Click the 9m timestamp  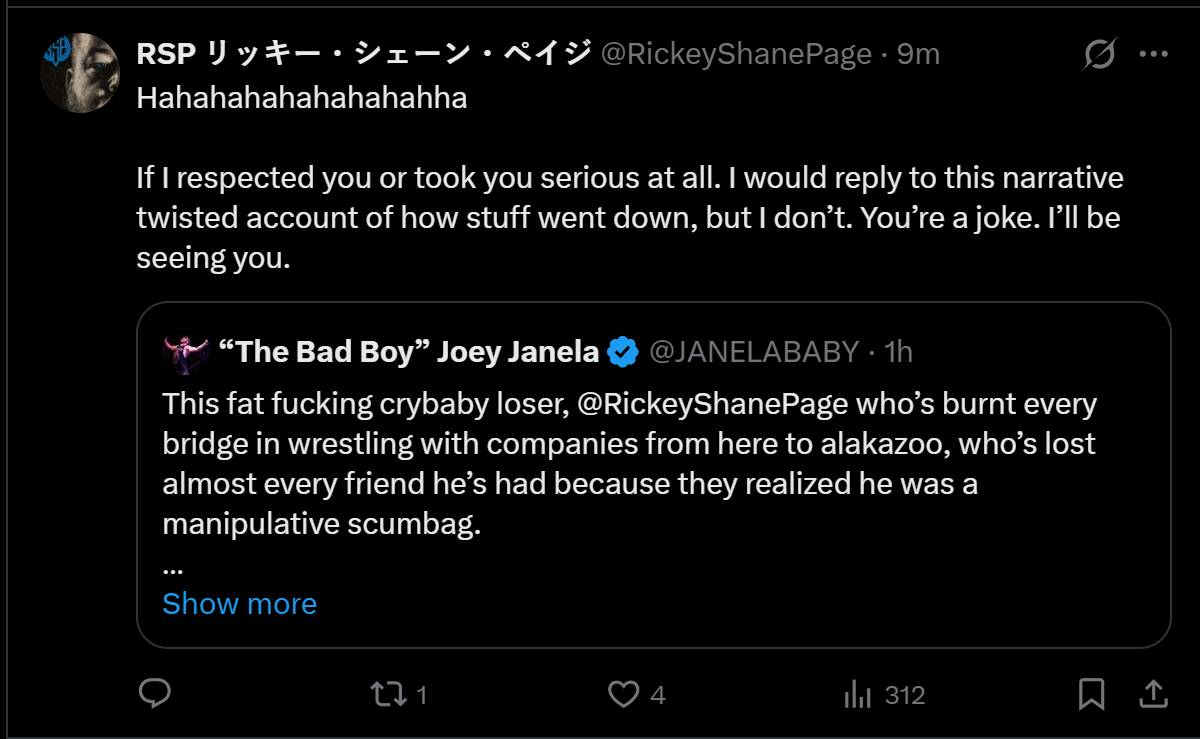[x=918, y=54]
